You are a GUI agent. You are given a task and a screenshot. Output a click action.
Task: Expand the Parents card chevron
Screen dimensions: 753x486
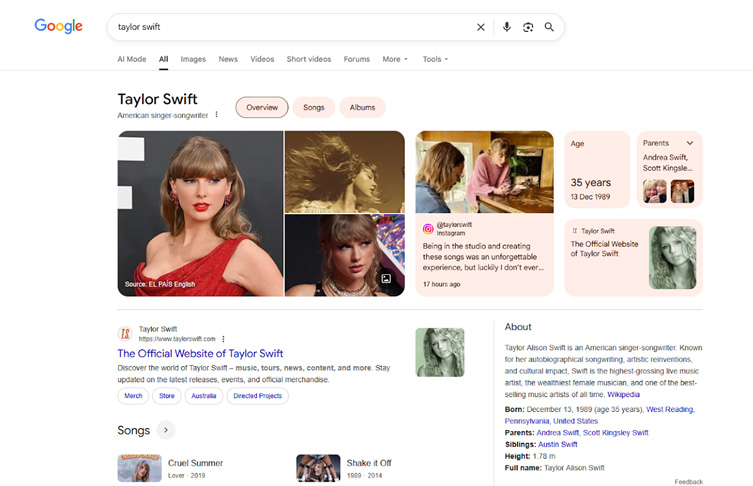click(689, 143)
